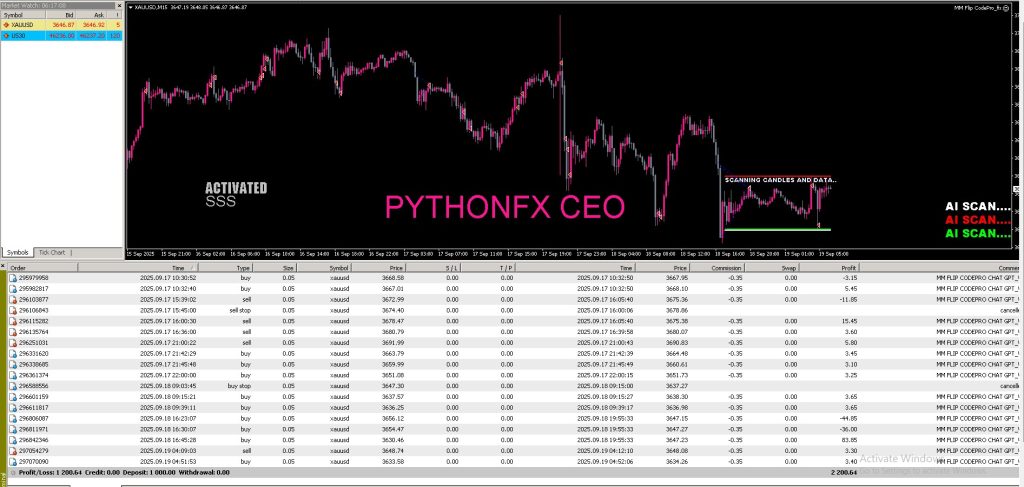The height and width of the screenshot is (487, 1024).
Task: Switch to the Symbols tab
Action: tap(18, 253)
